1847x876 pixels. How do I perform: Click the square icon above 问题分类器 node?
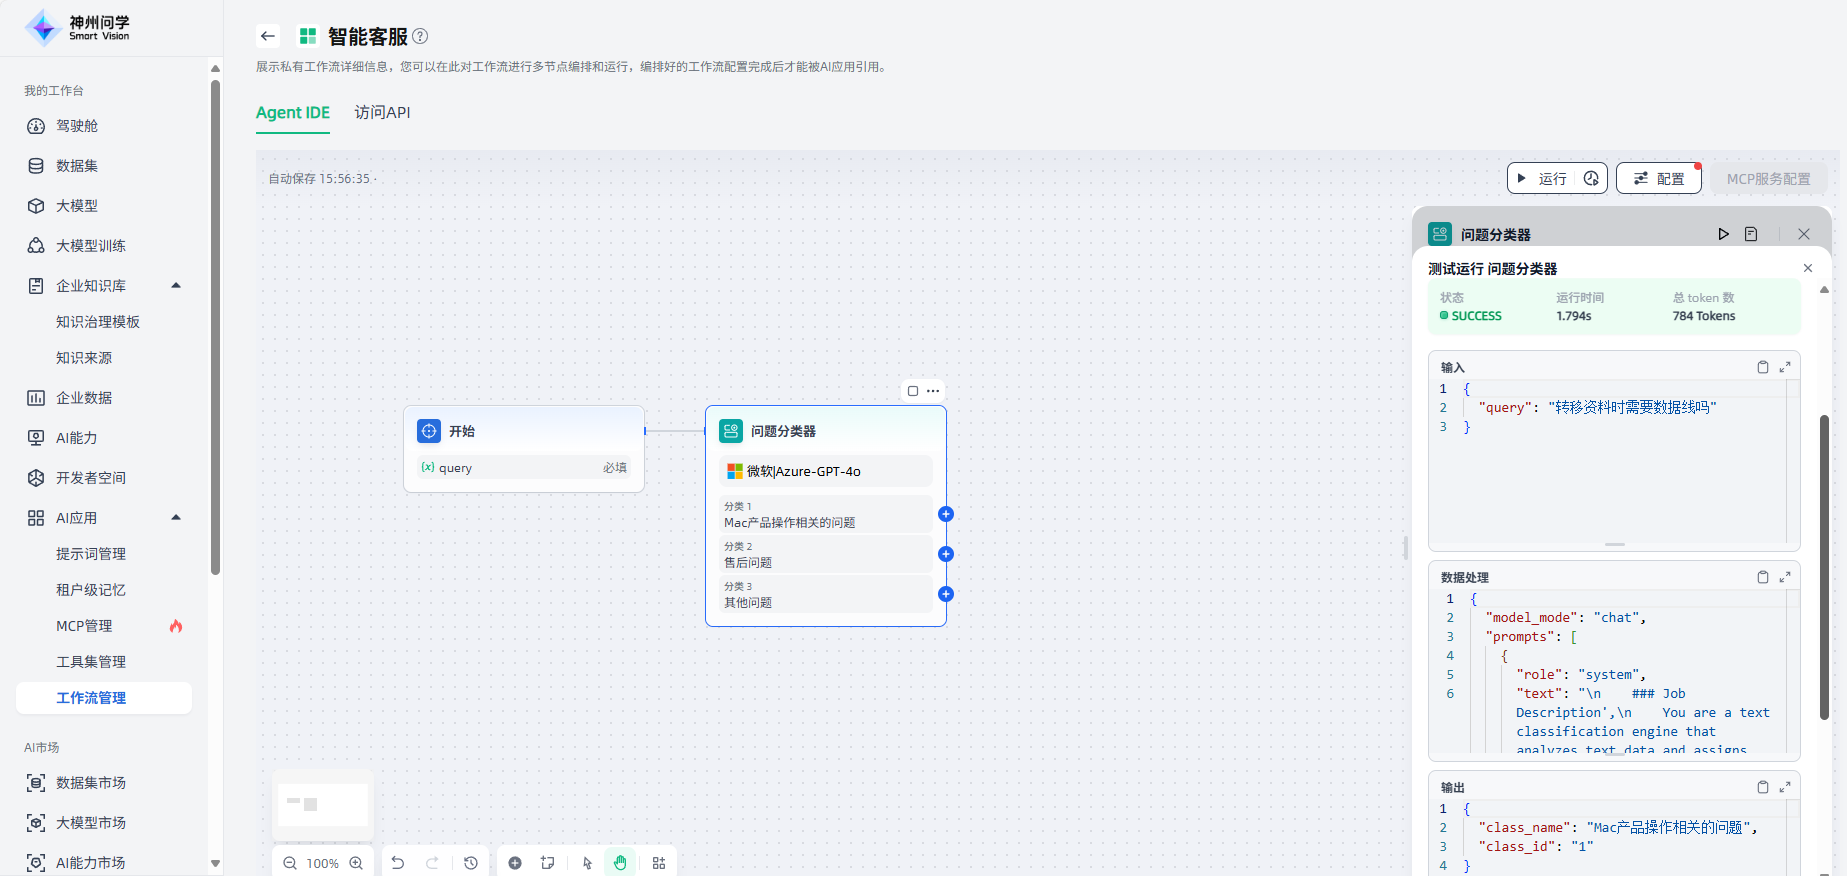913,391
